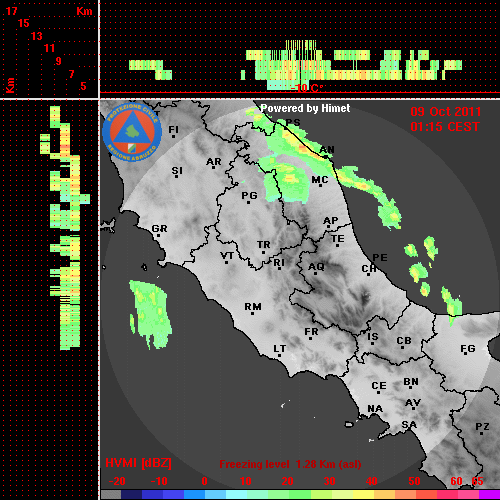Image resolution: width=500 pixels, height=500 pixels.
Task: Pick the gray swatch at the color bar start
Action: (x=111, y=495)
